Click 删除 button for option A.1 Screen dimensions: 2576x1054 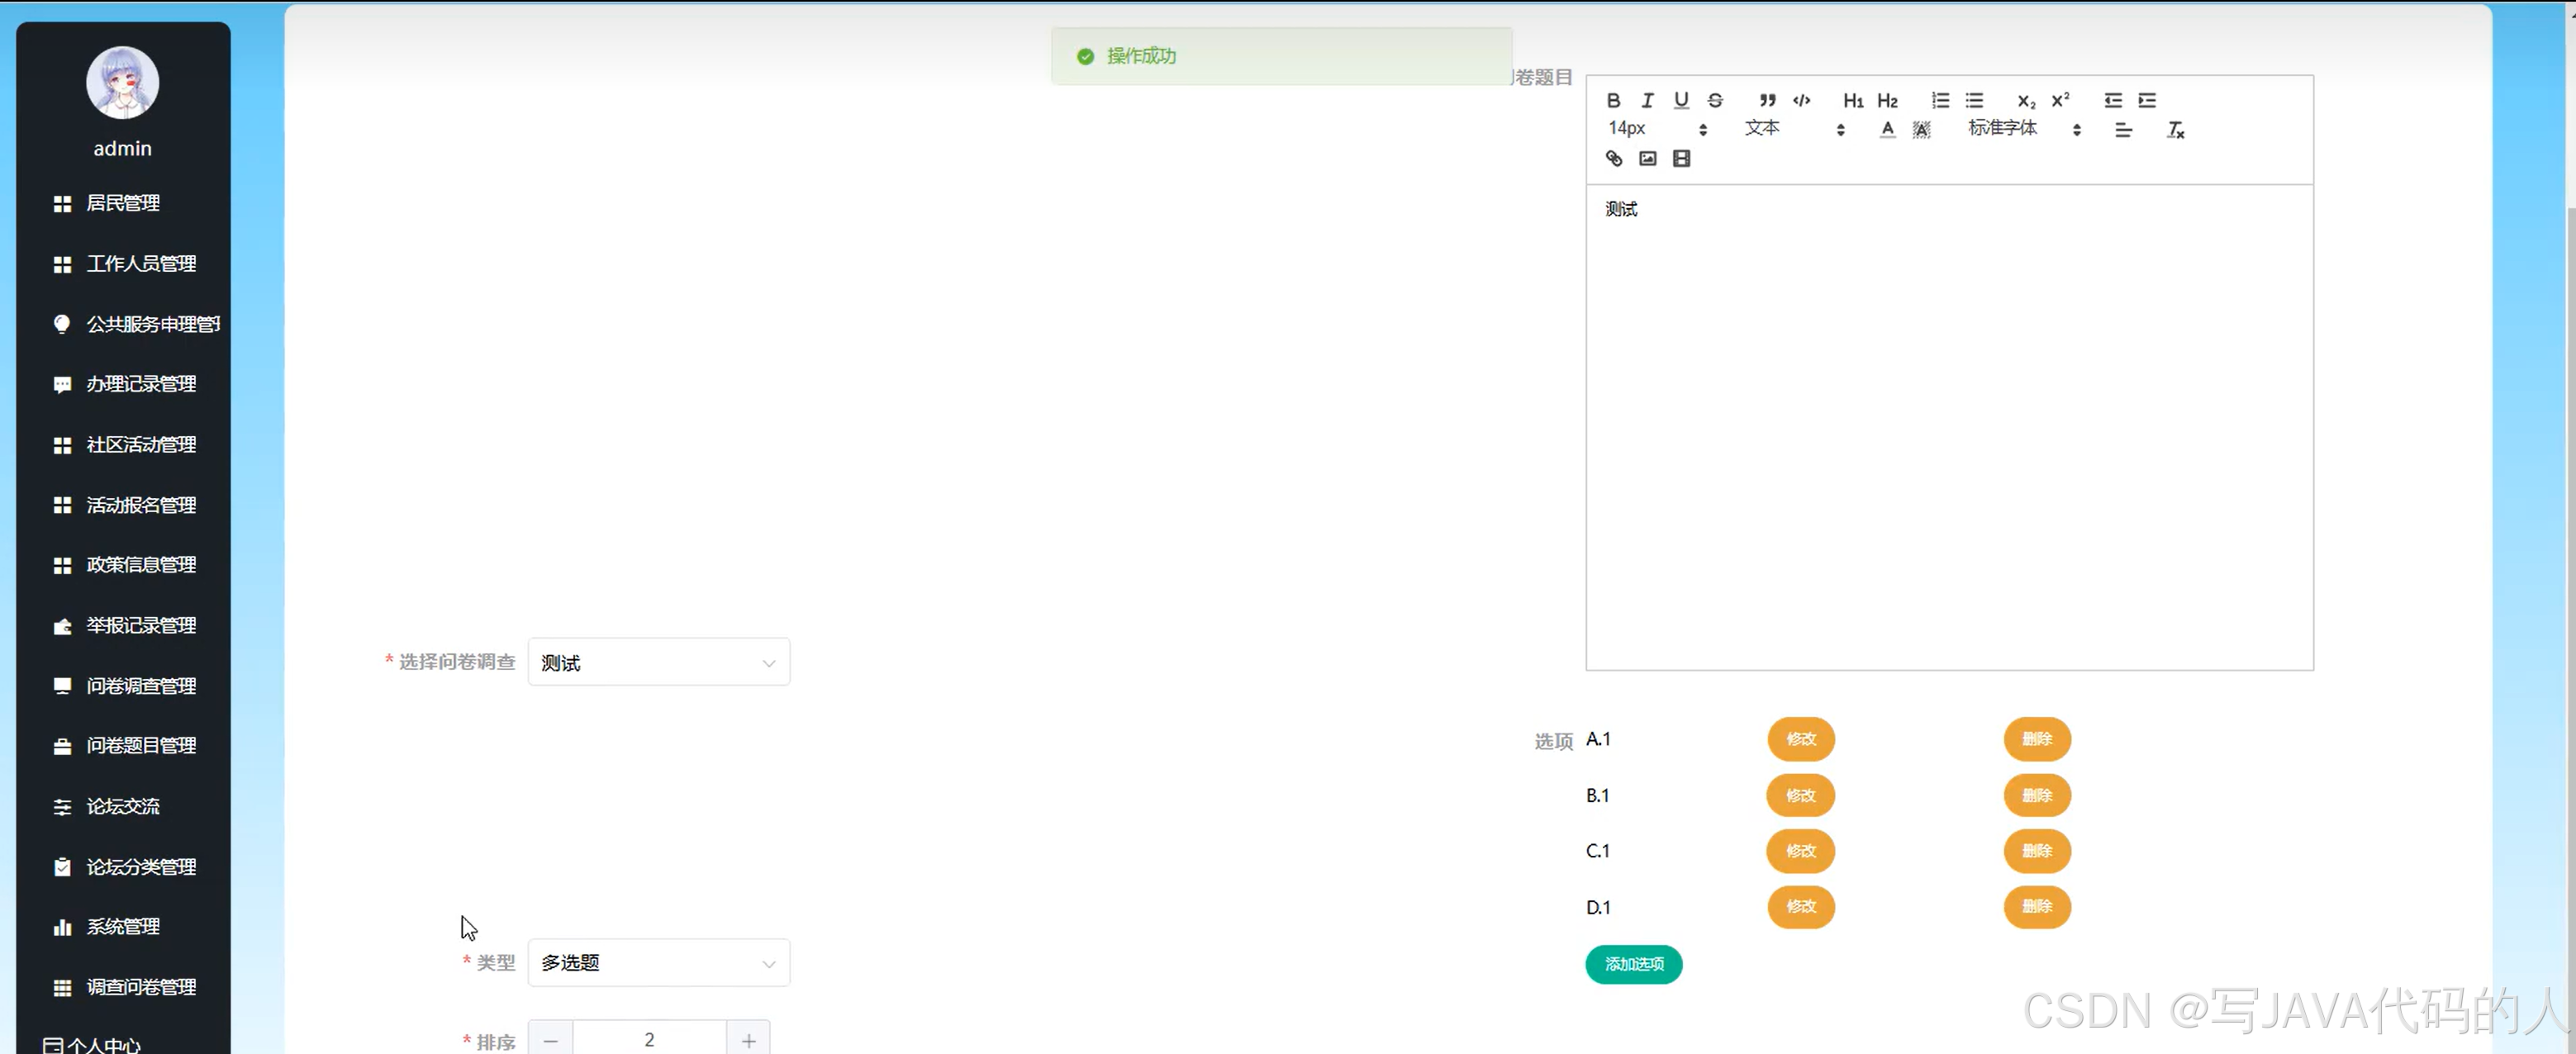click(2036, 739)
